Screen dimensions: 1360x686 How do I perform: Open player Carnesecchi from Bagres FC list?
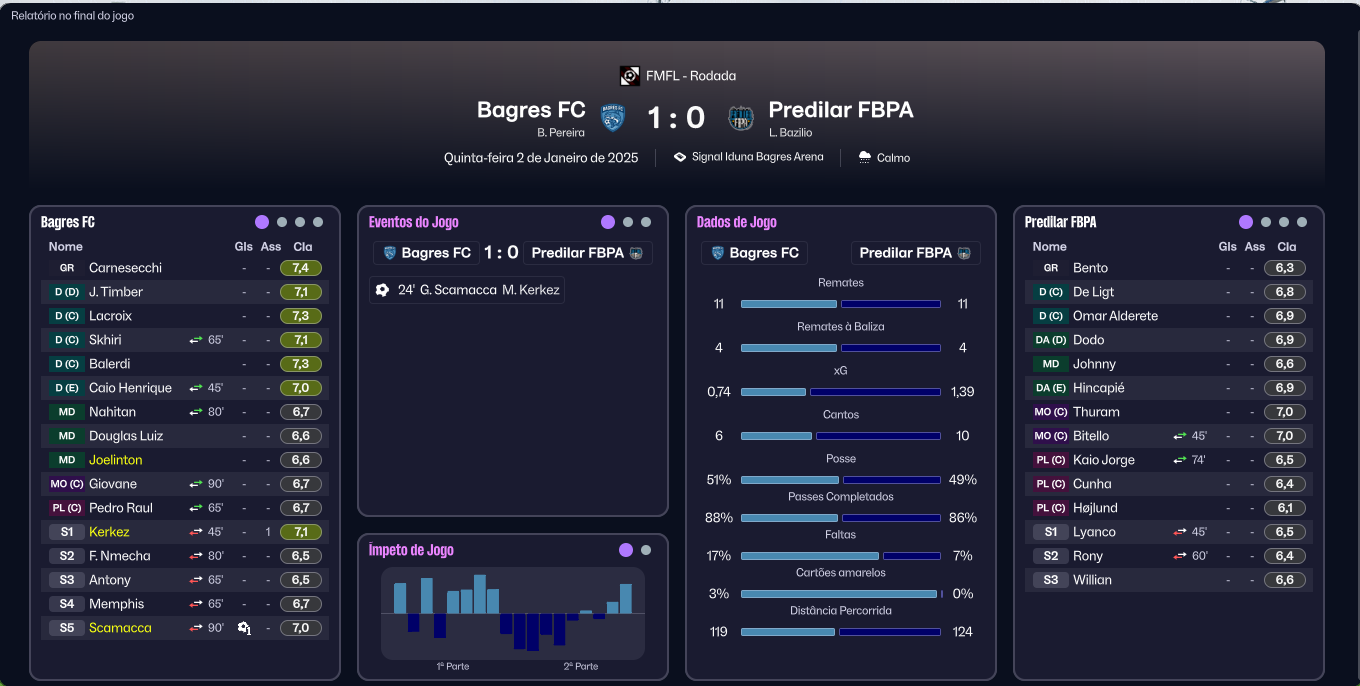[x=125, y=268]
